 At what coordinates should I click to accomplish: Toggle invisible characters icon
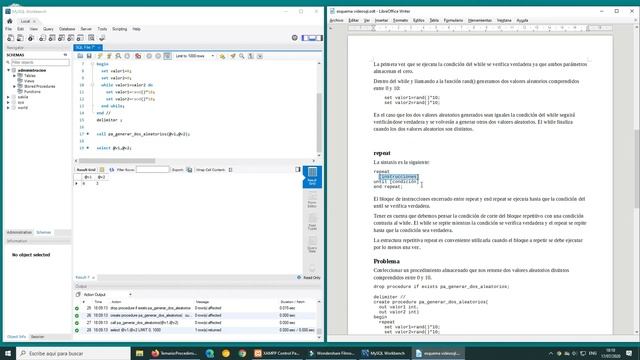[251, 56]
